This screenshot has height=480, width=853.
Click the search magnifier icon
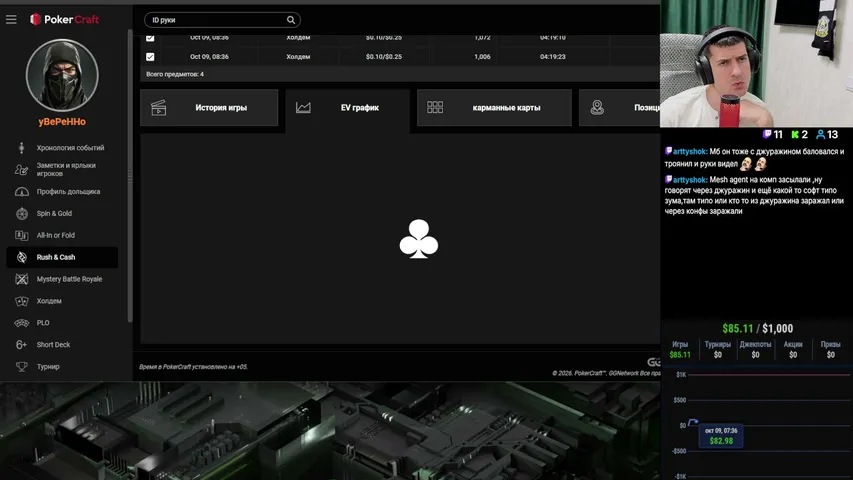[x=291, y=20]
